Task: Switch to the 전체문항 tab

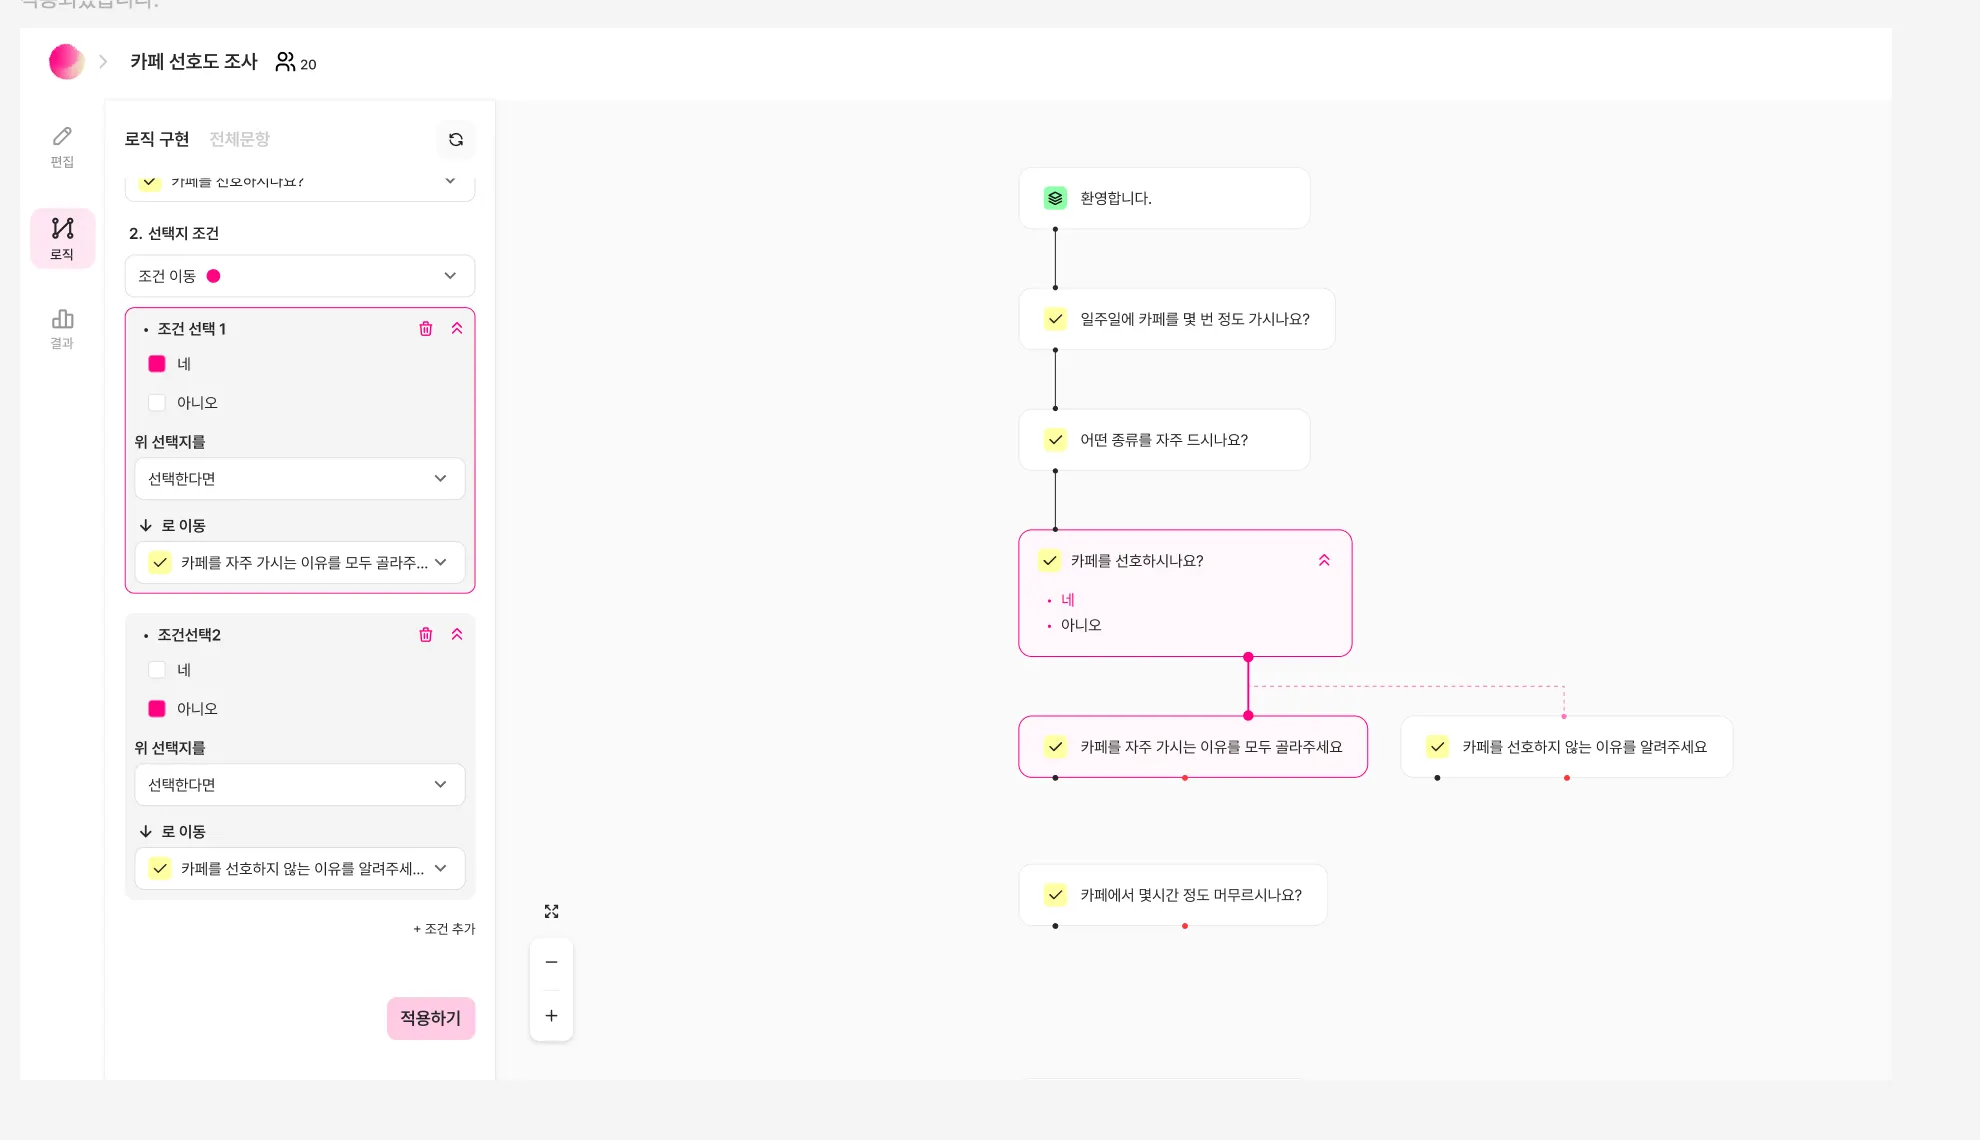Action: [239, 139]
